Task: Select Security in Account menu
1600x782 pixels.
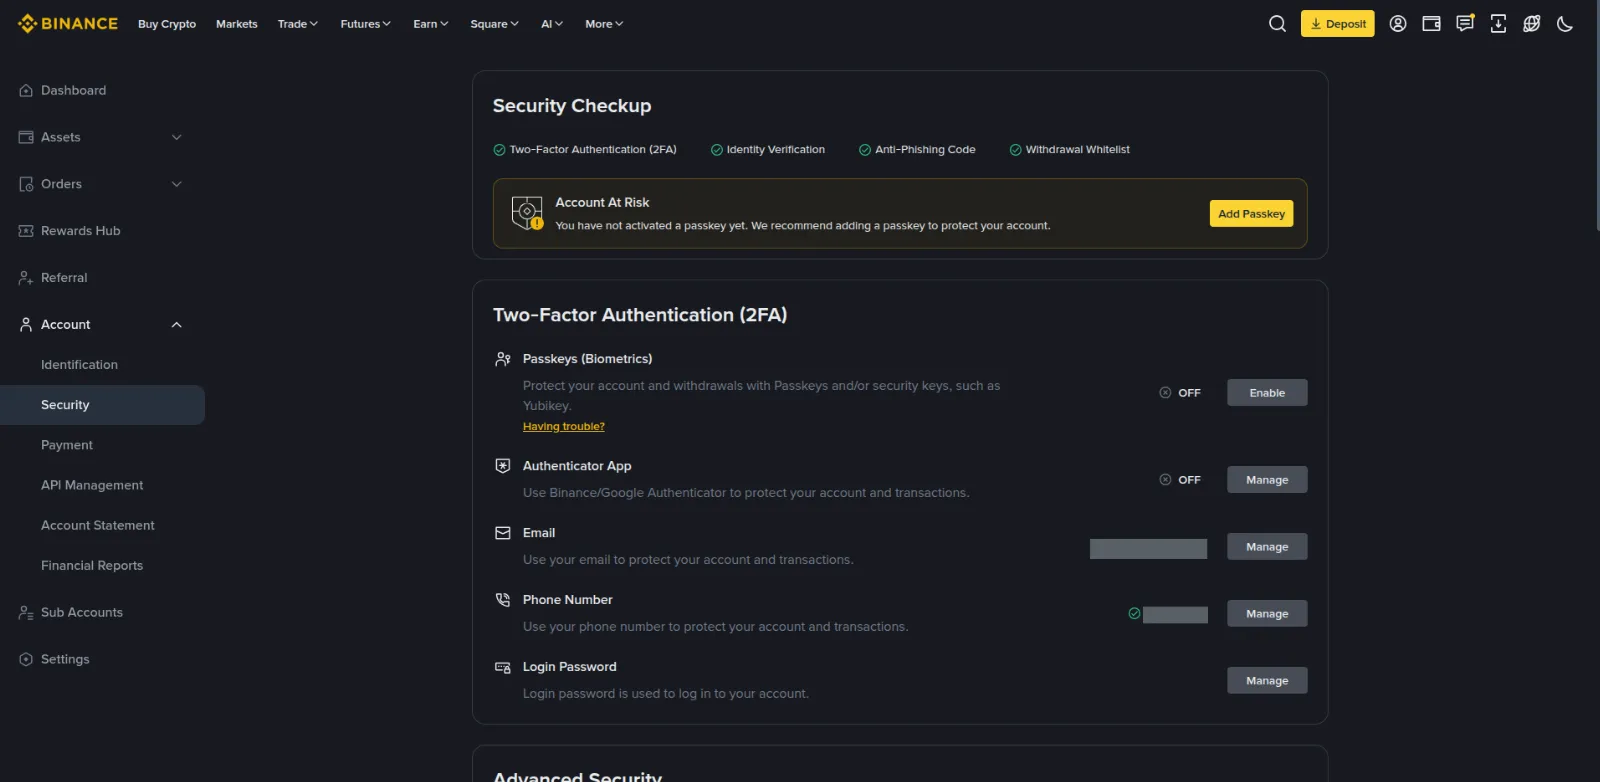Action: pos(102,405)
